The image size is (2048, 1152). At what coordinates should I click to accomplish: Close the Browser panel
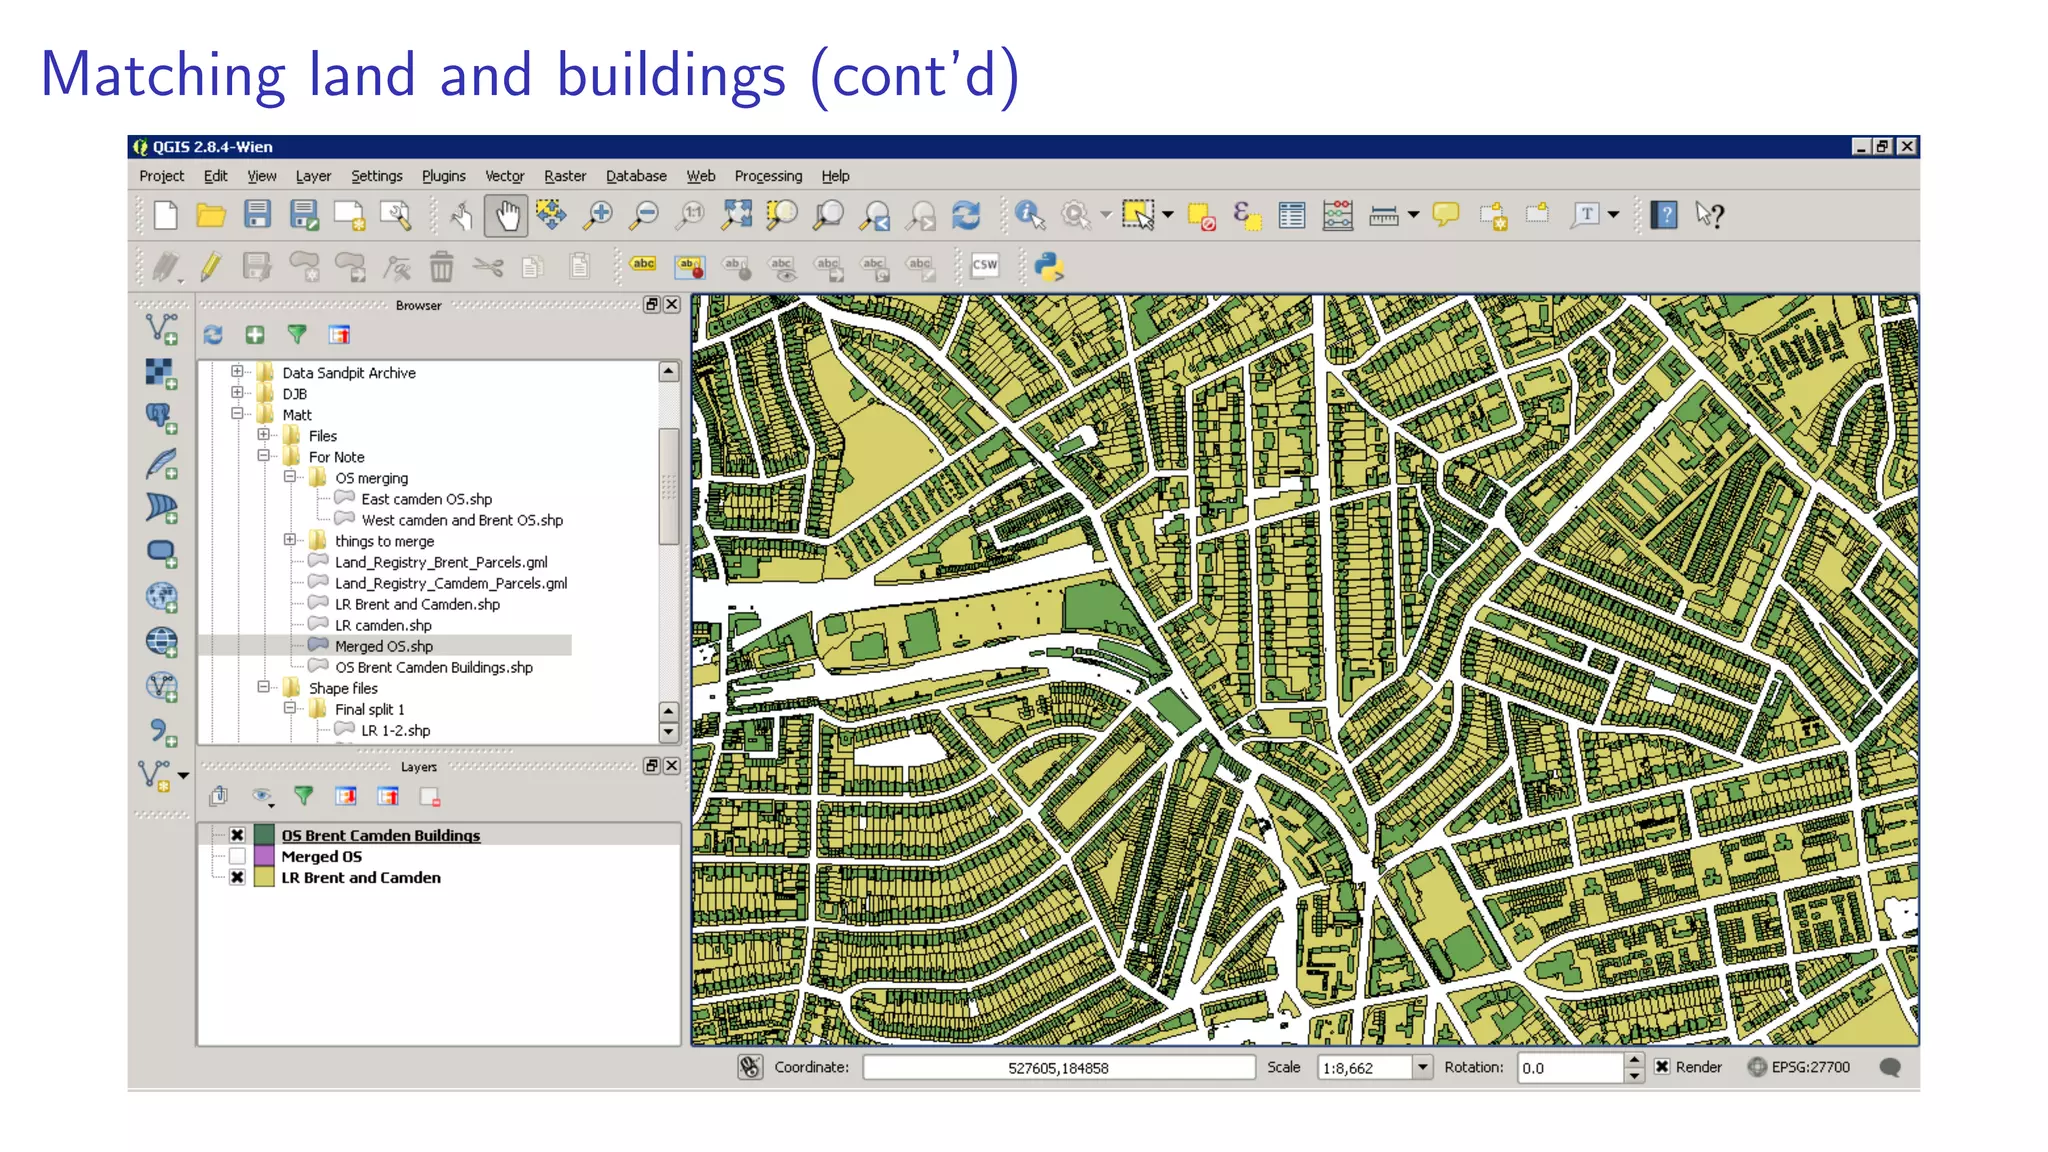point(672,305)
